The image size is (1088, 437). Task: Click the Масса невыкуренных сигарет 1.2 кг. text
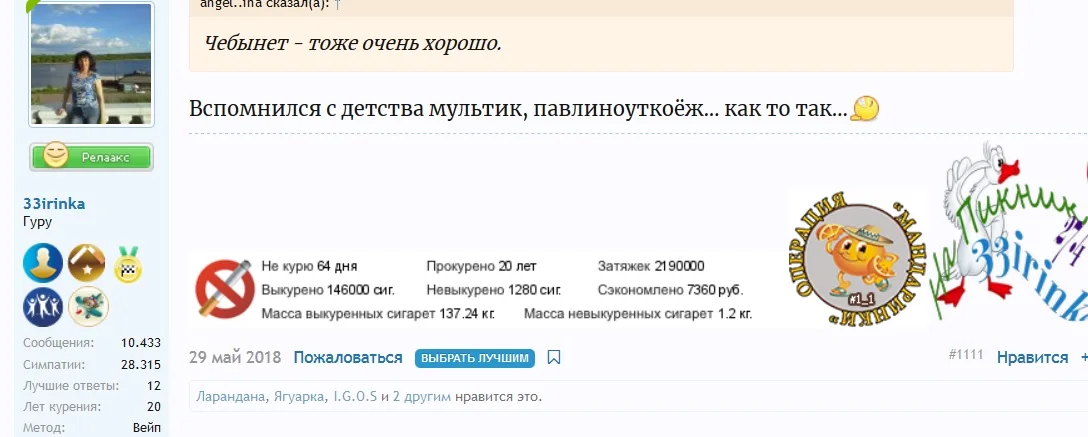point(638,314)
